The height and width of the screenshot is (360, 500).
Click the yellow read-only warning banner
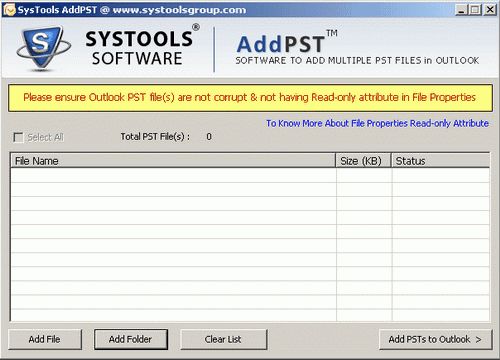click(250, 98)
